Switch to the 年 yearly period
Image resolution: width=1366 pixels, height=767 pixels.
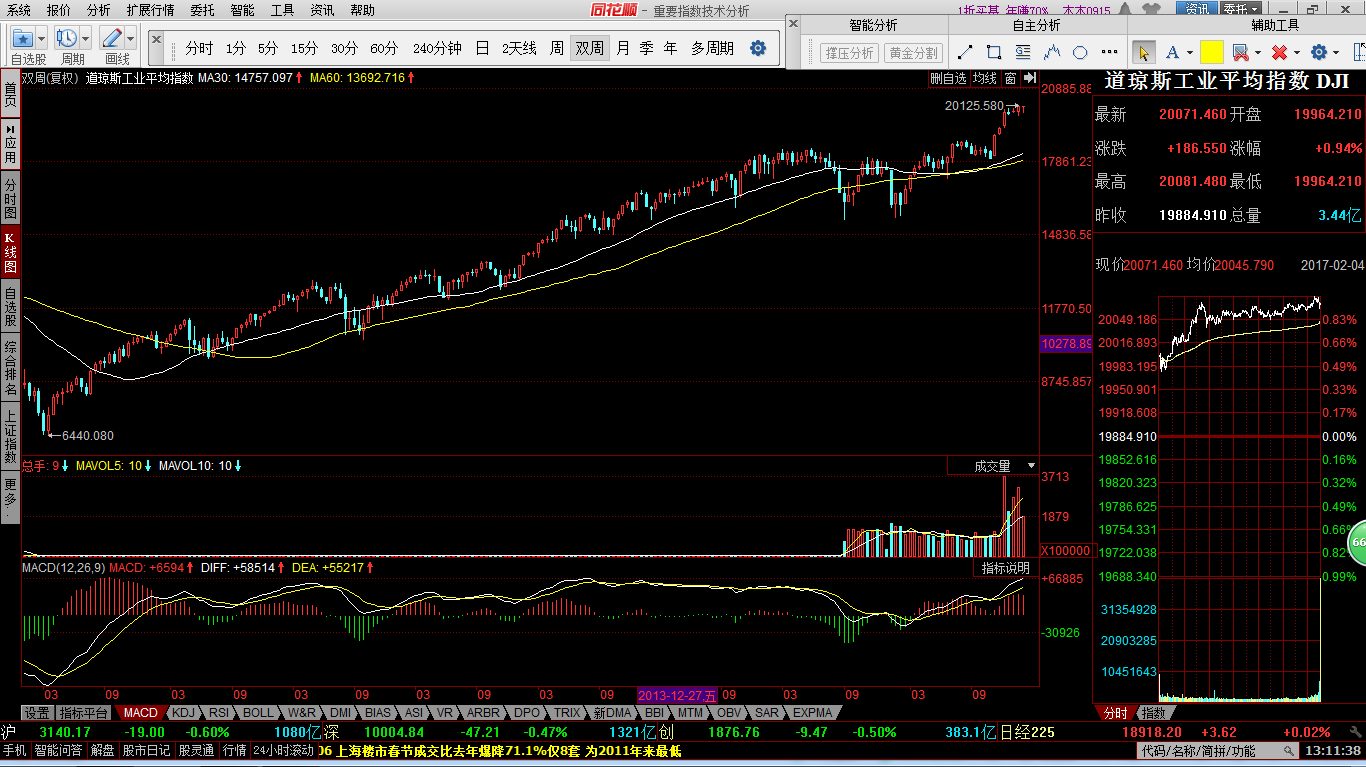point(670,48)
